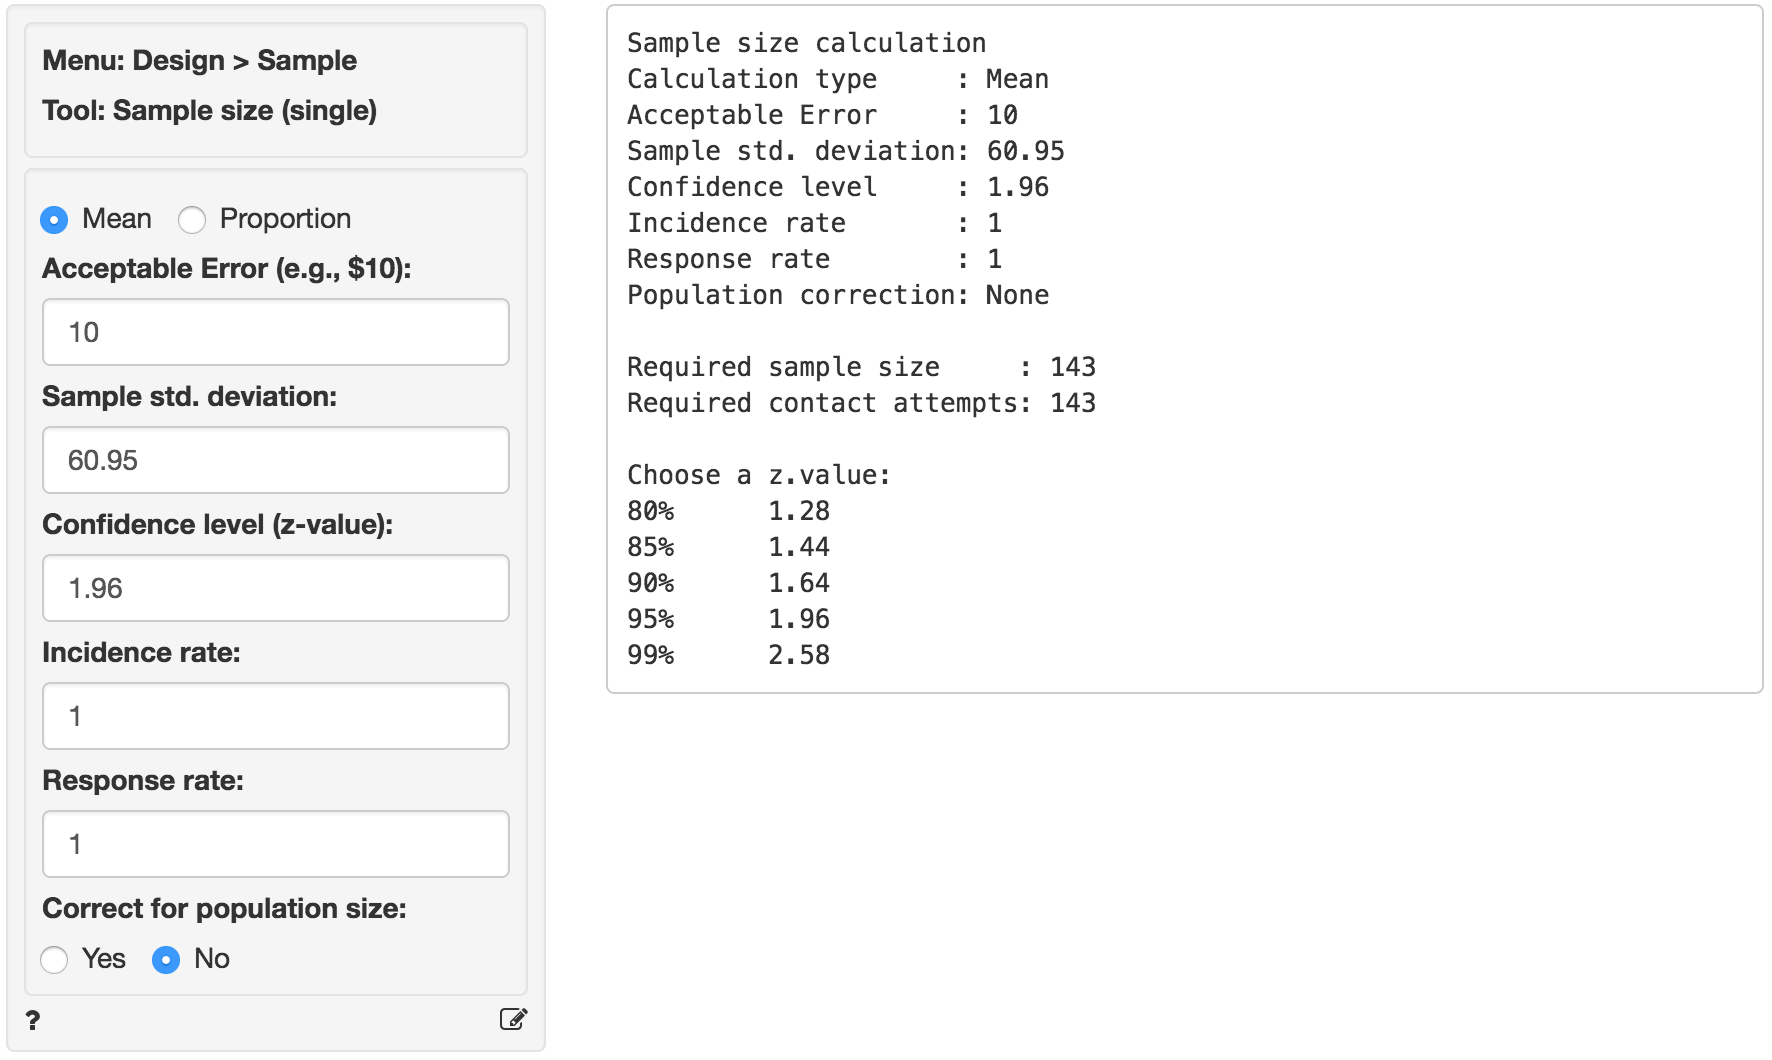Viewport: 1772px width, 1060px height.
Task: Select the Mean radio button
Action: pyautogui.click(x=55, y=220)
